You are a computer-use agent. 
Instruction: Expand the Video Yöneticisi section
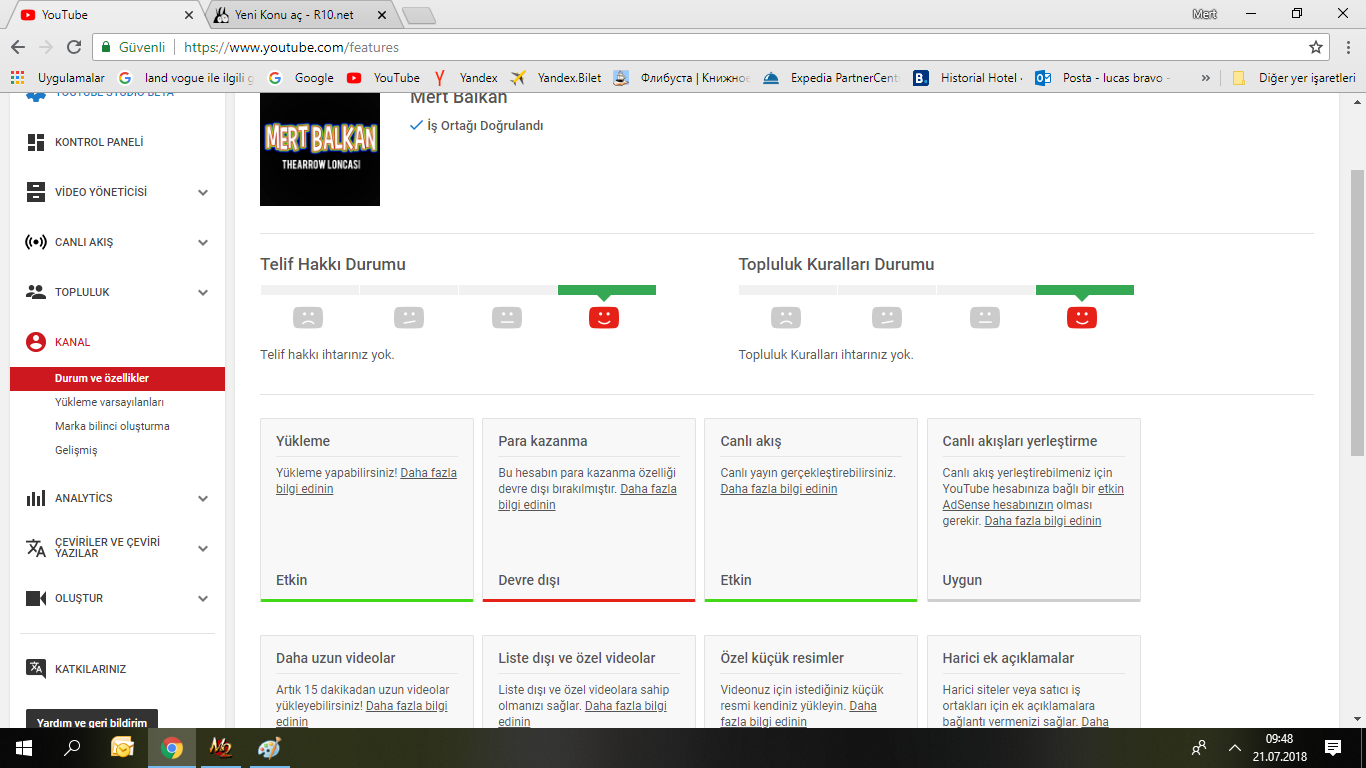[x=203, y=192]
